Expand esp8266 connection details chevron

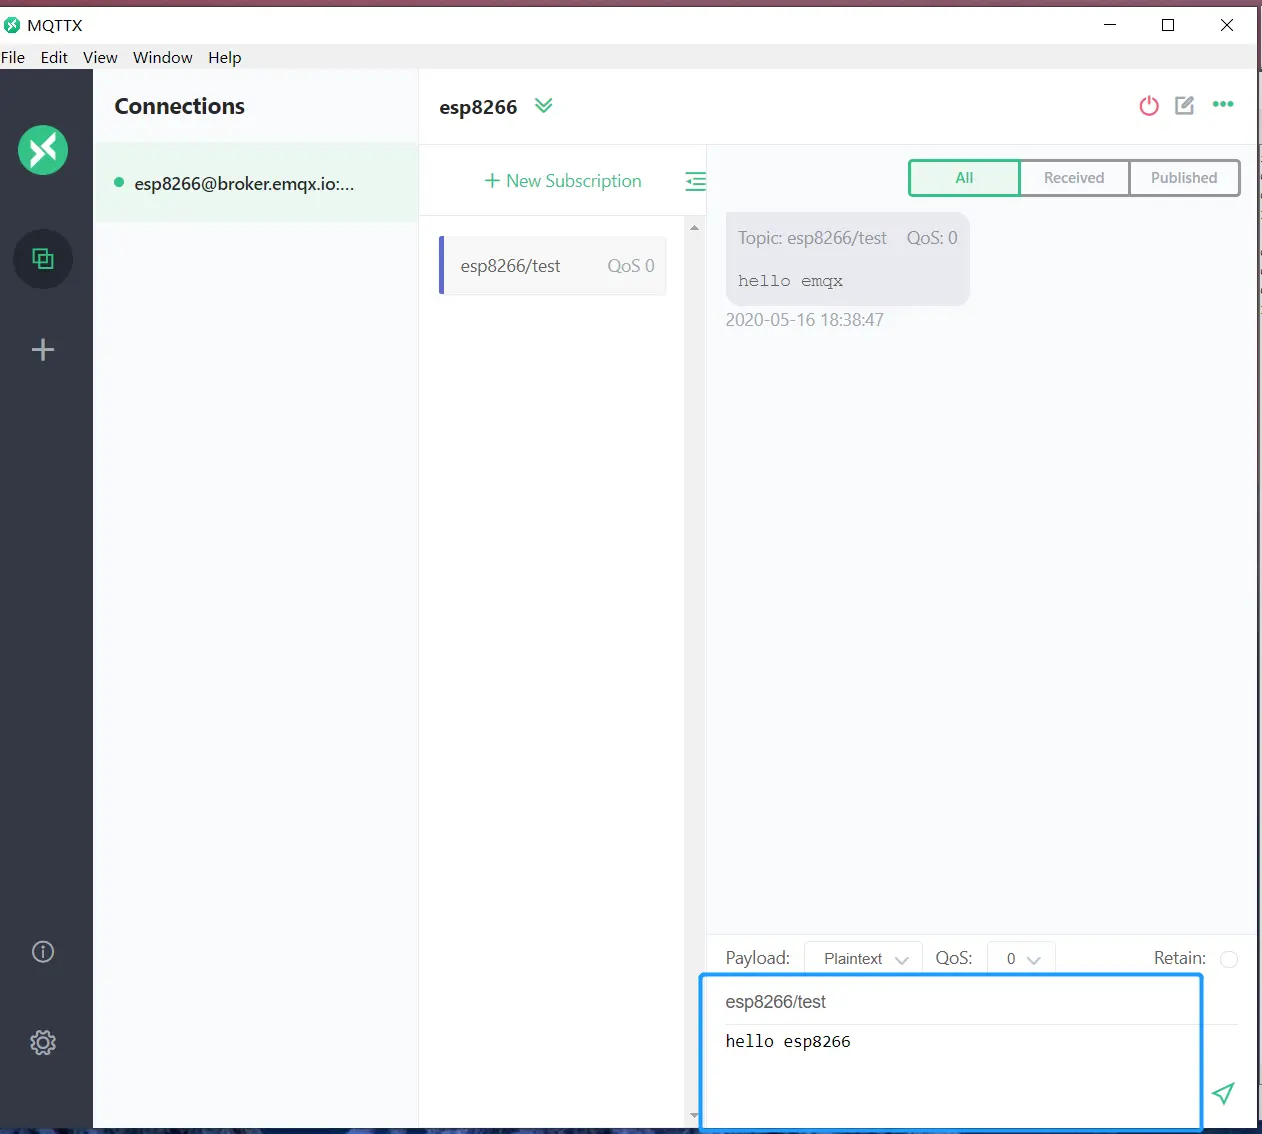543,106
